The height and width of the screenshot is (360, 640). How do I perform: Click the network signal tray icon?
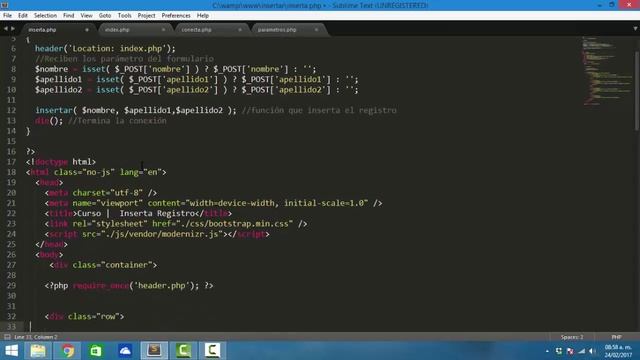tap(582, 351)
